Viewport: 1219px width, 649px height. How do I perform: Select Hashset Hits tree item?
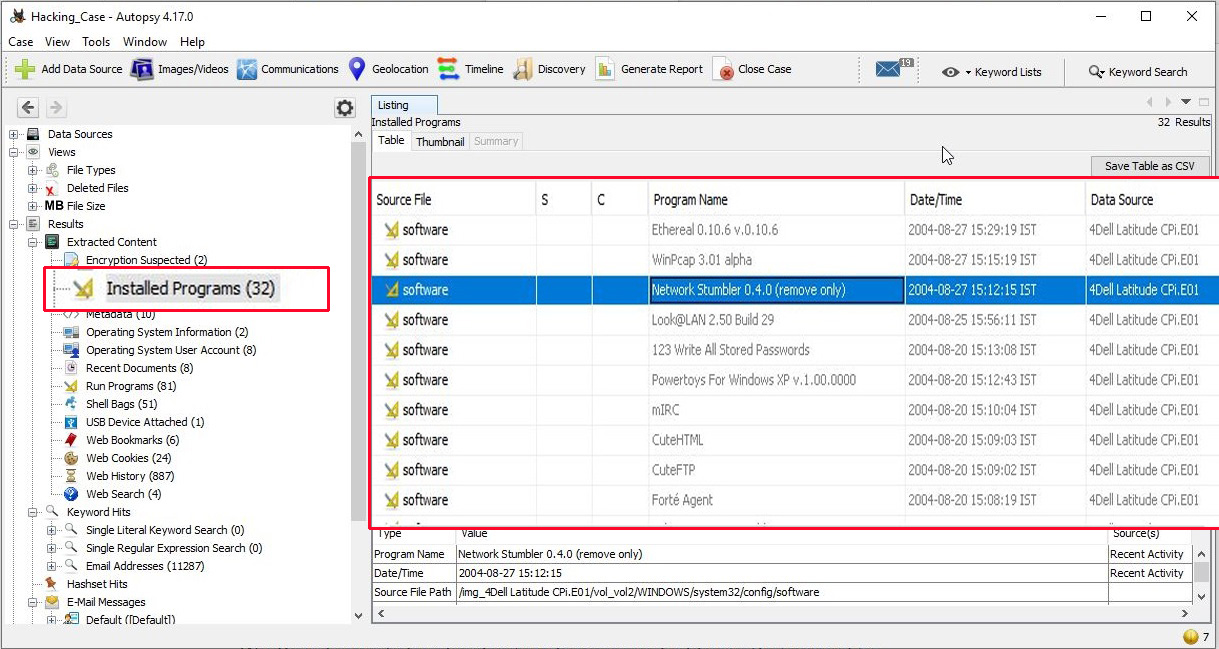point(97,584)
